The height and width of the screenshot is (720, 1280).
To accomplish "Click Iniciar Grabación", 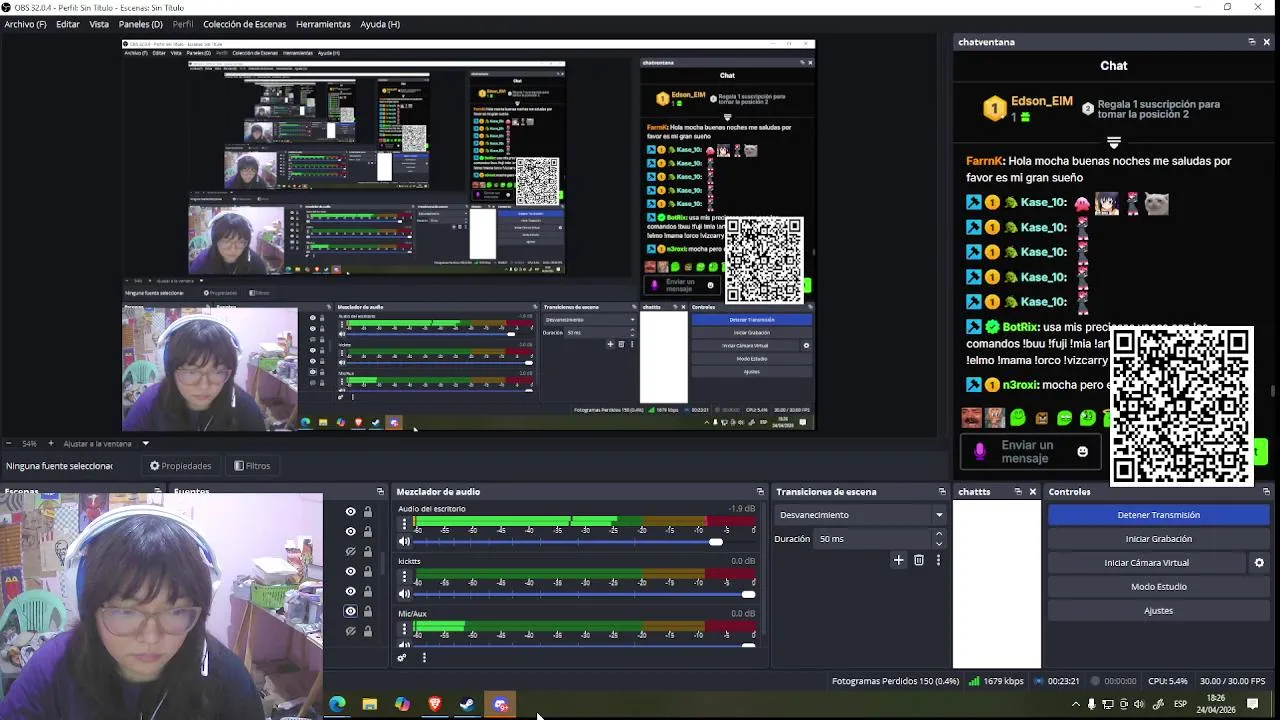I will coord(1158,539).
